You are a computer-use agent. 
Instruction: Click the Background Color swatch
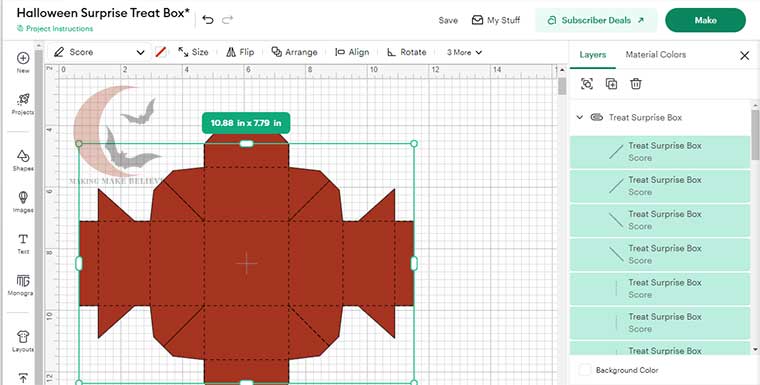(x=585, y=370)
